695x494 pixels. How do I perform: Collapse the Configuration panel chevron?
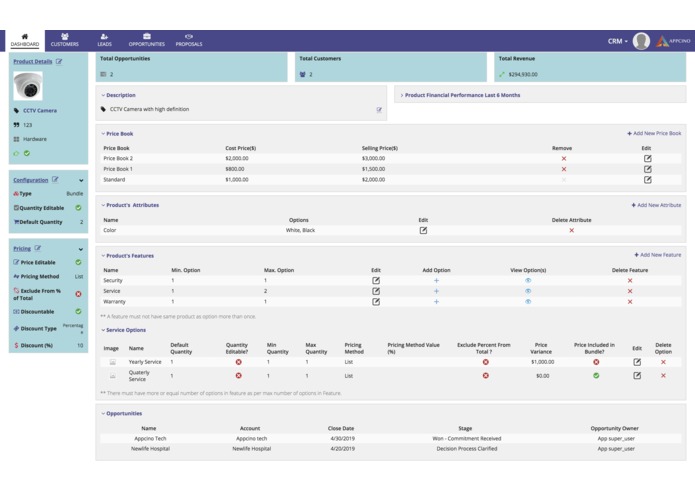[81, 180]
